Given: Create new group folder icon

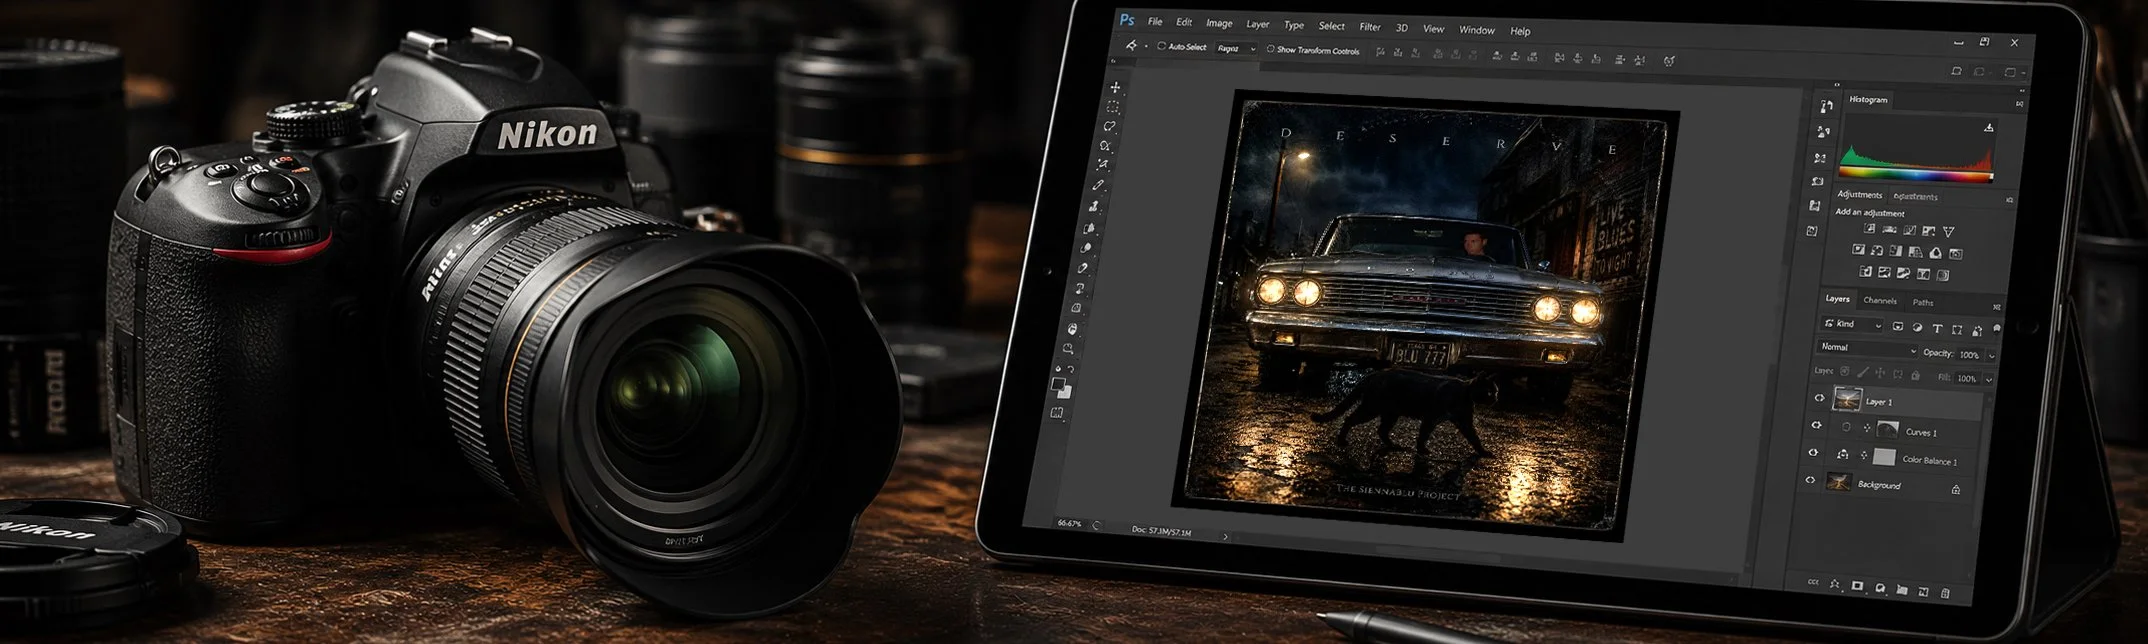Looking at the screenshot, I should pos(1902,590).
